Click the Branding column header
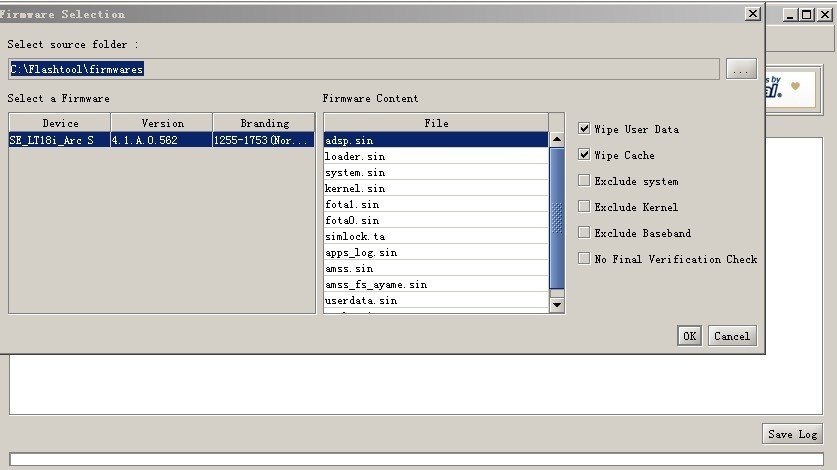The width and height of the screenshot is (837, 470). point(264,123)
